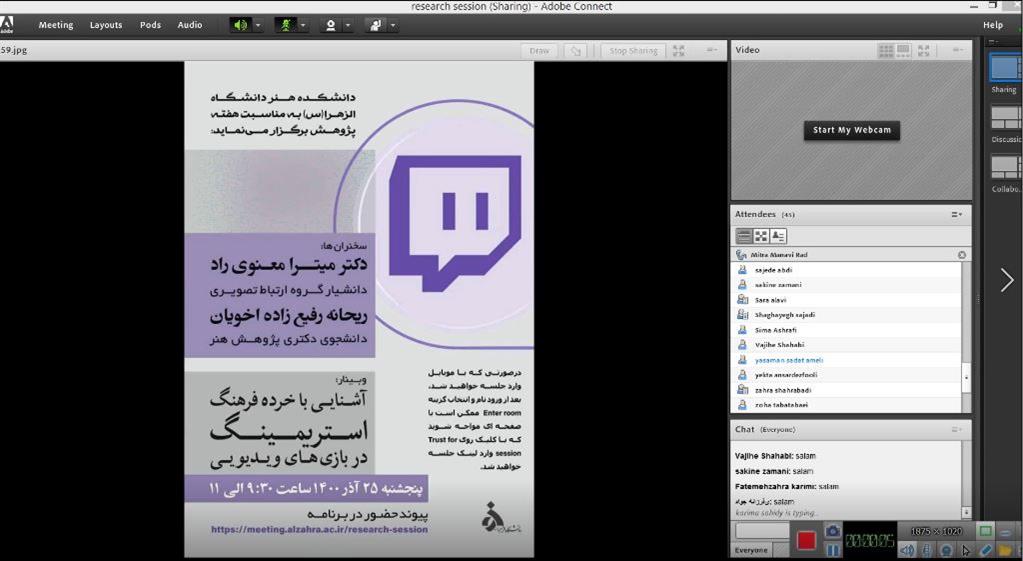Select the Discussion layout thumbnail
1023x561 pixels.
pos(1005,117)
